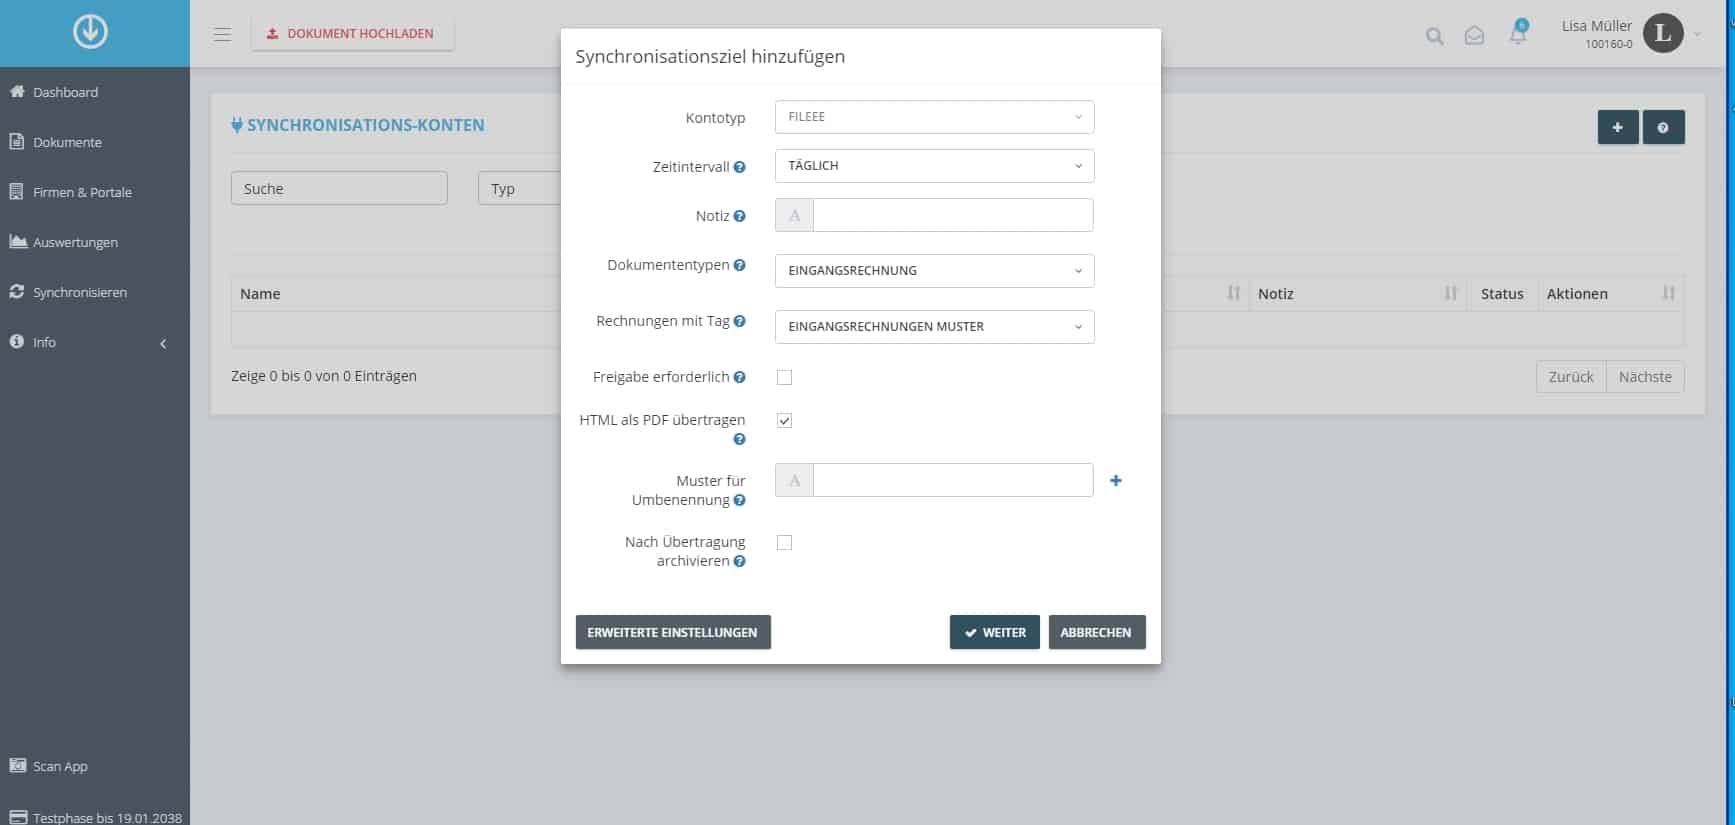Open the Rechnungen mit Tag dropdown
Image resolution: width=1735 pixels, height=825 pixels.
(934, 327)
